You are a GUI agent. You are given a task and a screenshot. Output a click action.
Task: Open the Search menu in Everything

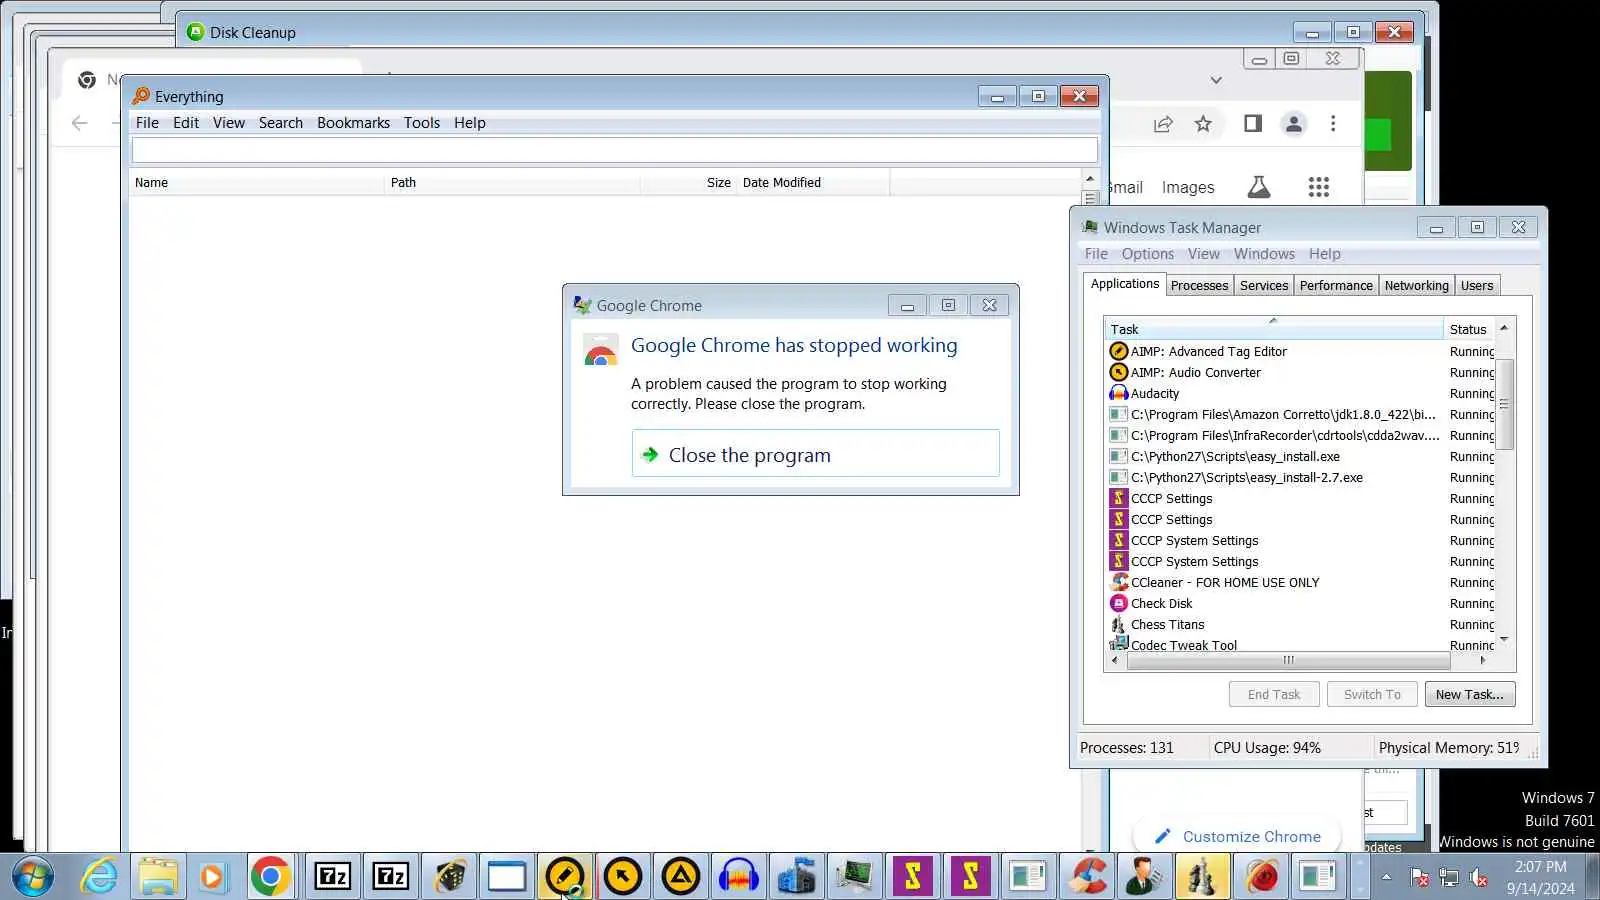point(281,123)
